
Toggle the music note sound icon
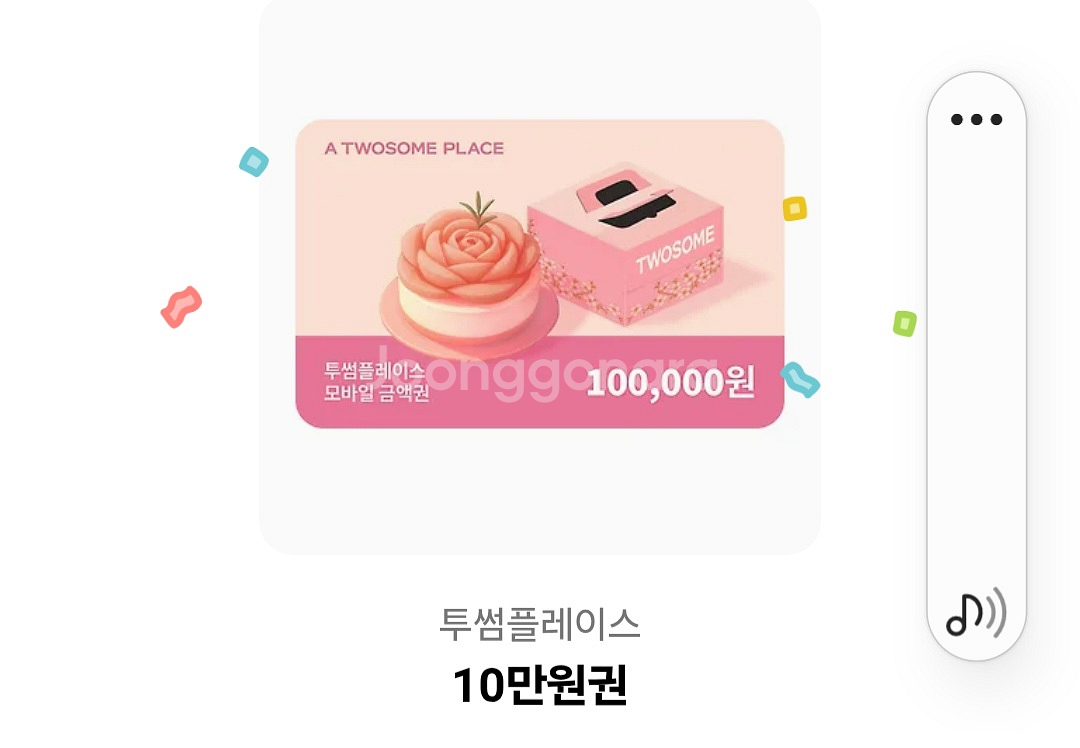976,614
